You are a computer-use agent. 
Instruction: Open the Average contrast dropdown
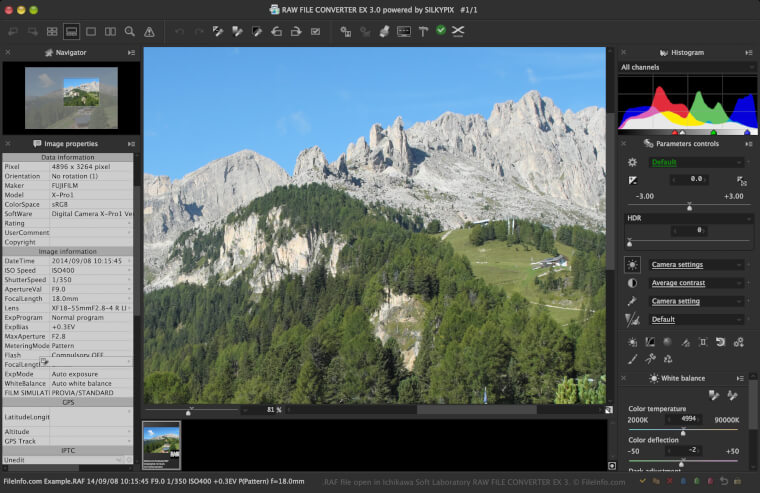(696, 283)
